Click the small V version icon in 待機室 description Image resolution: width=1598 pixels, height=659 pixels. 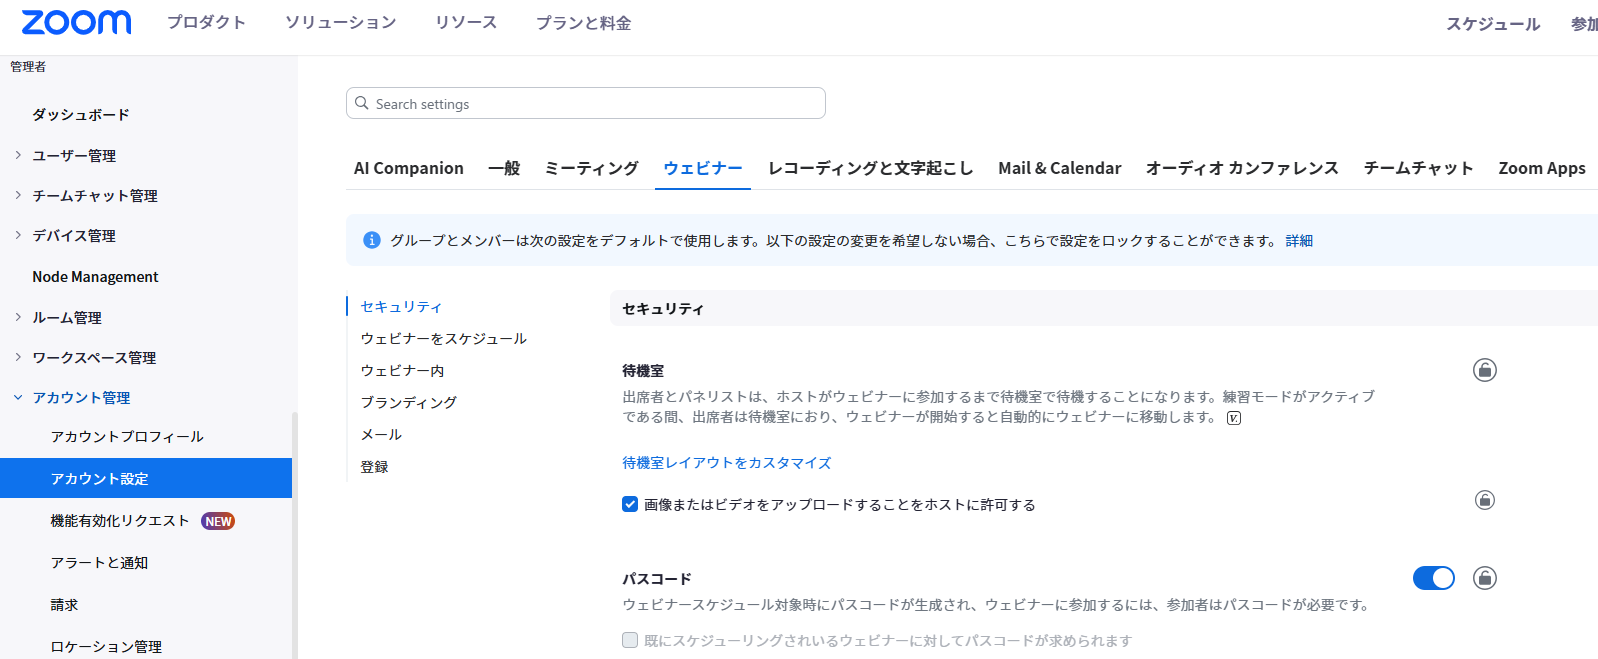(1234, 418)
